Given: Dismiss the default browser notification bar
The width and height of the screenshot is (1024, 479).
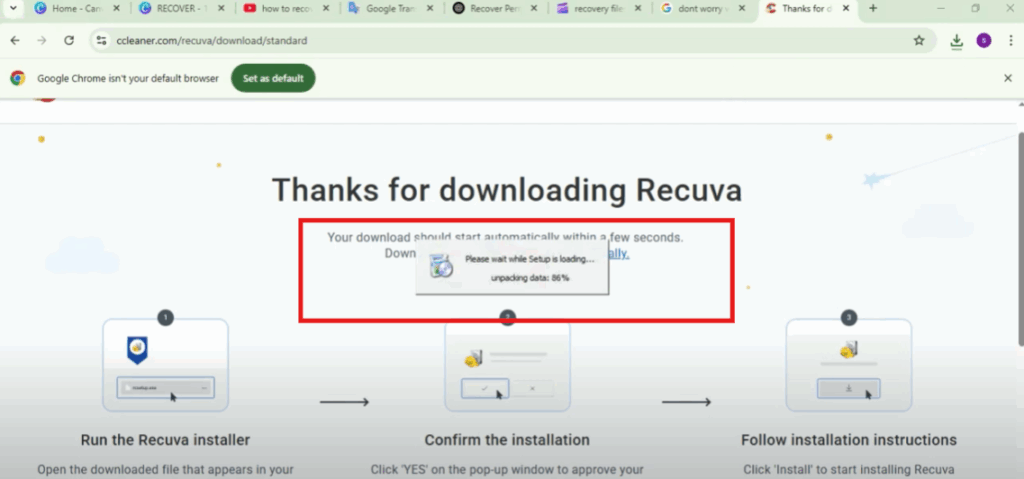Looking at the screenshot, I should [1008, 78].
